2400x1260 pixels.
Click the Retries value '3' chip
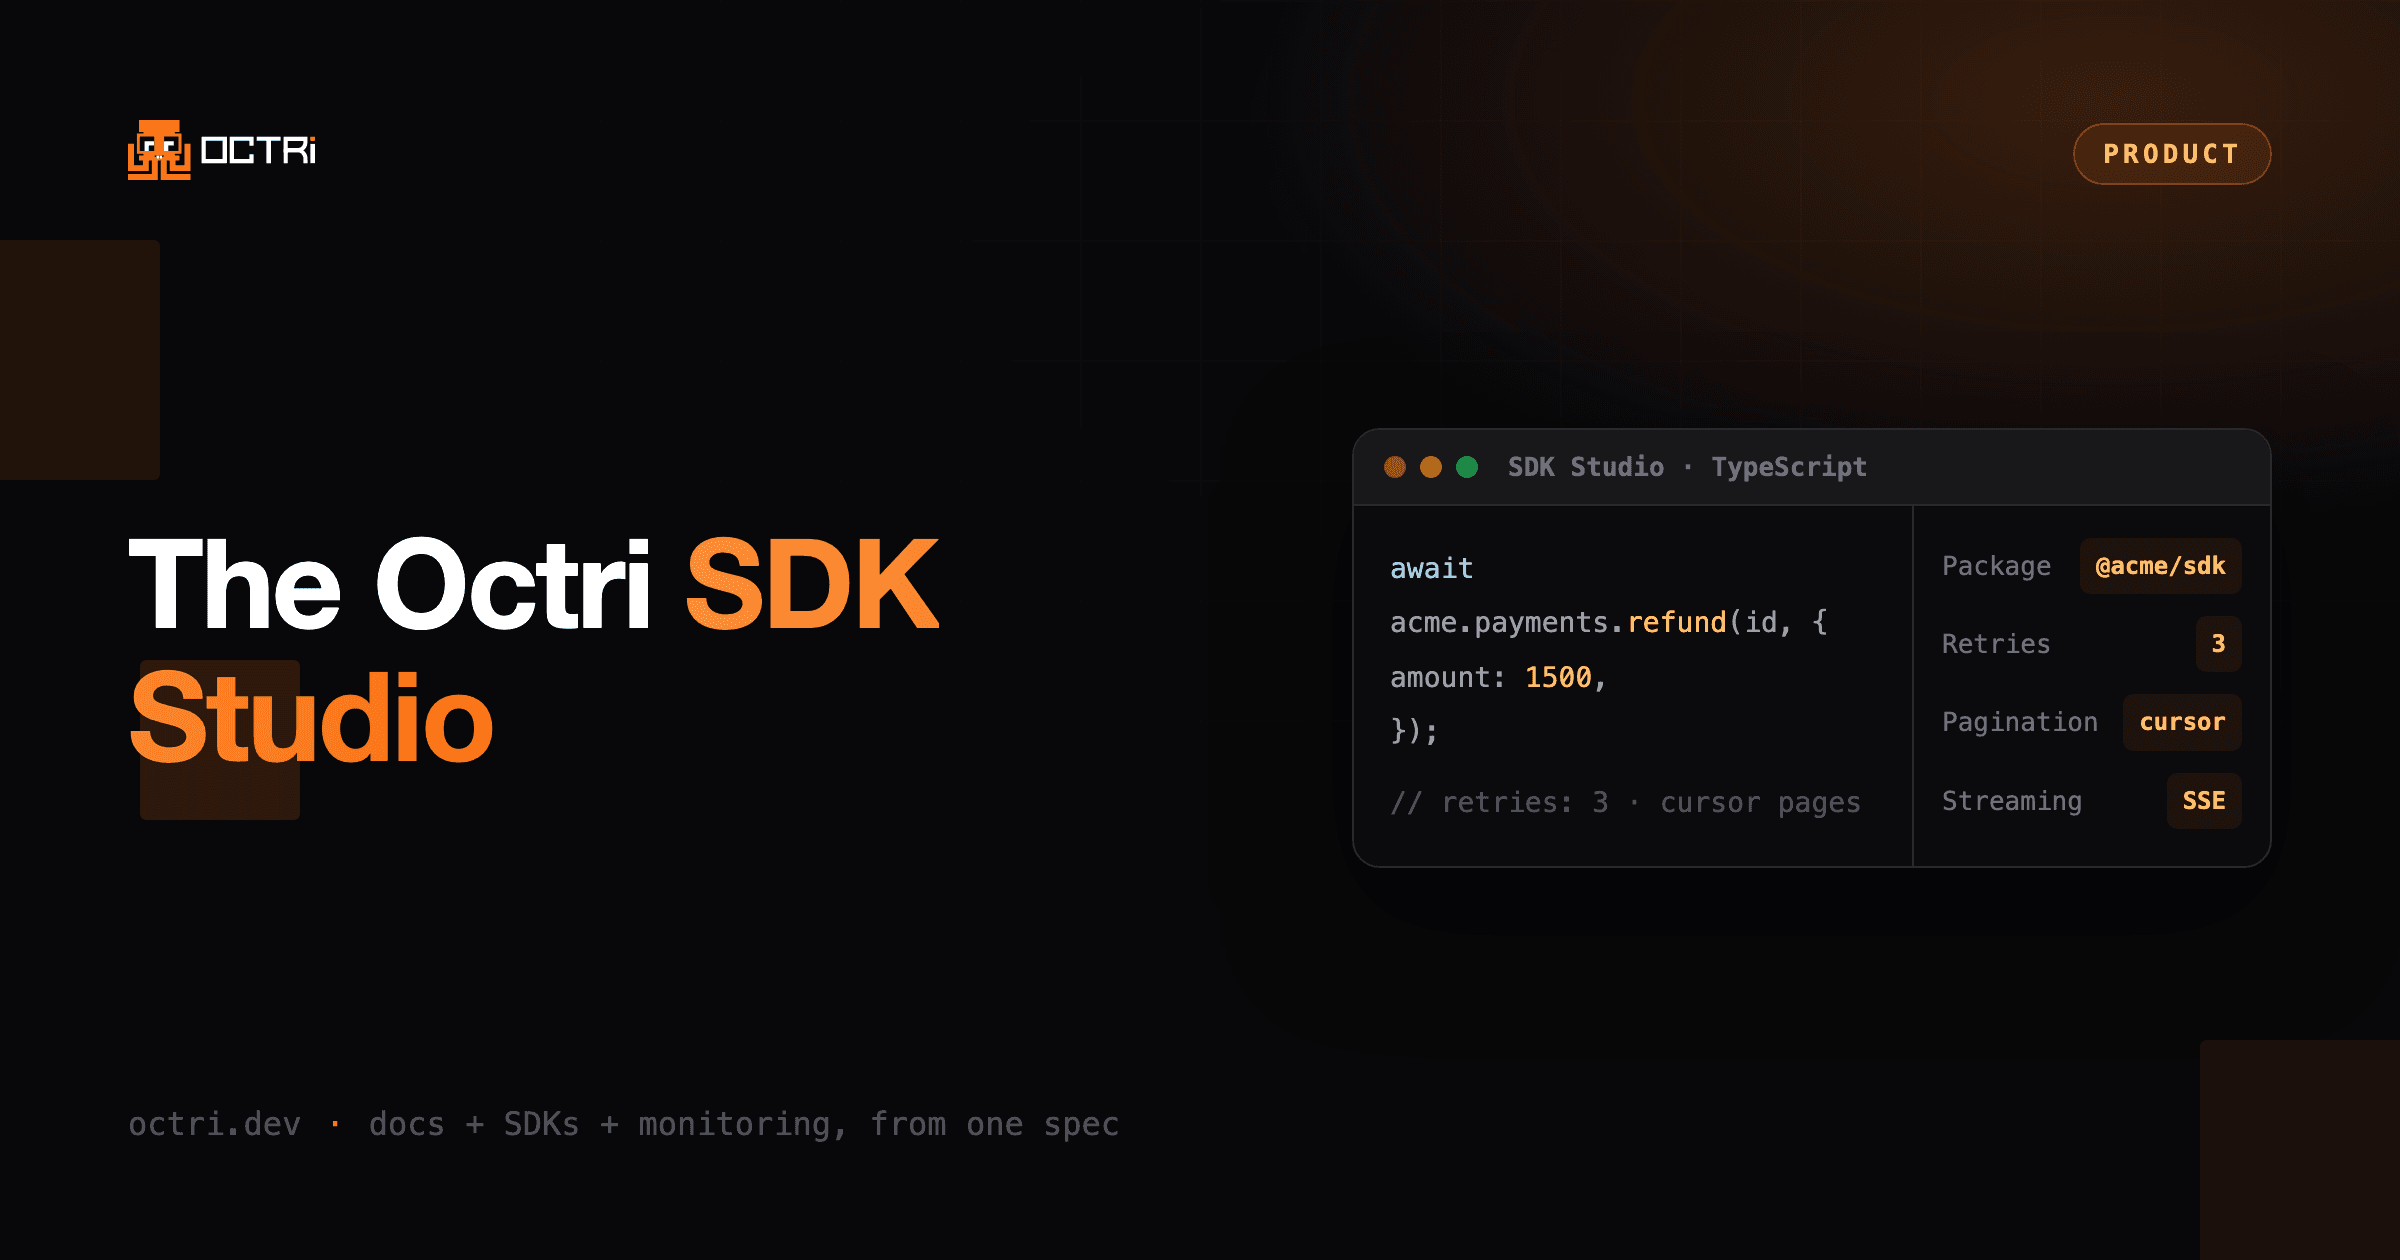tap(2218, 644)
